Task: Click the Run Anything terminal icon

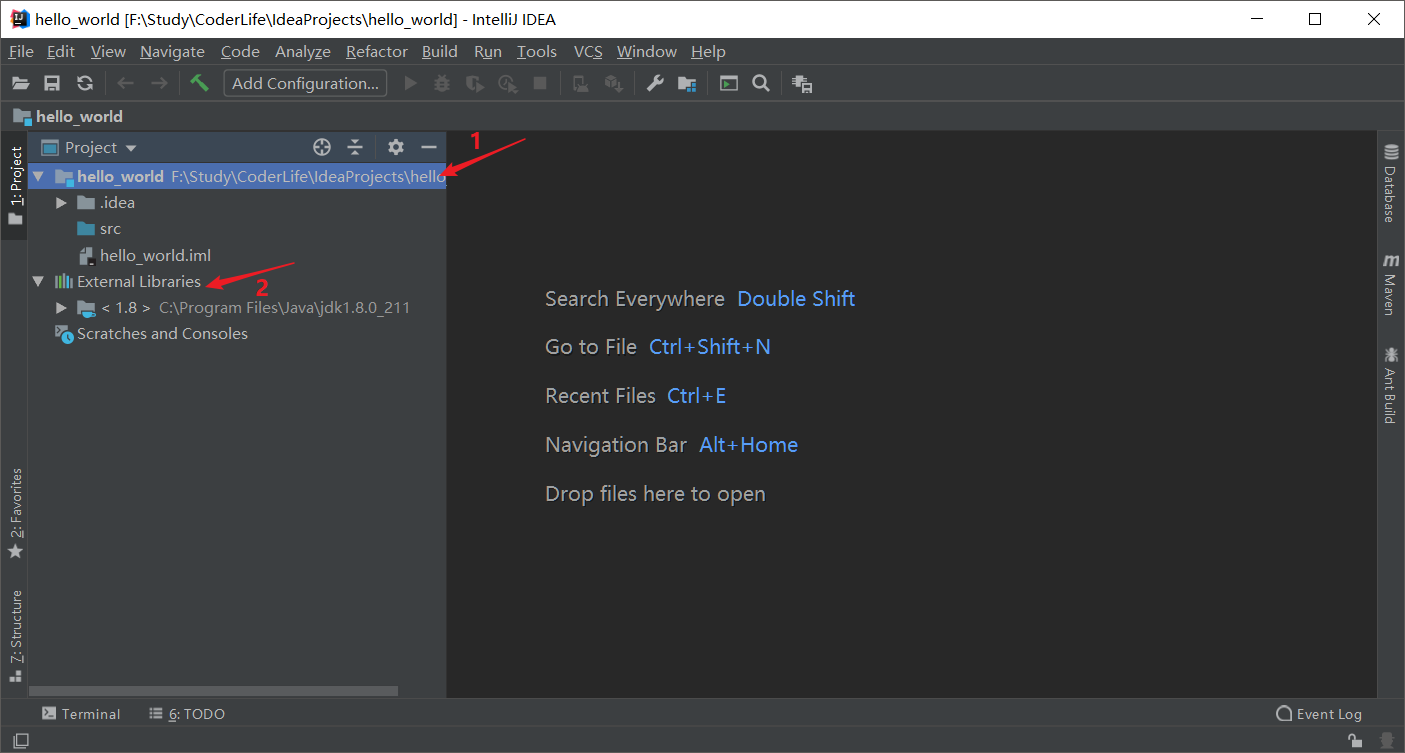Action: click(729, 84)
